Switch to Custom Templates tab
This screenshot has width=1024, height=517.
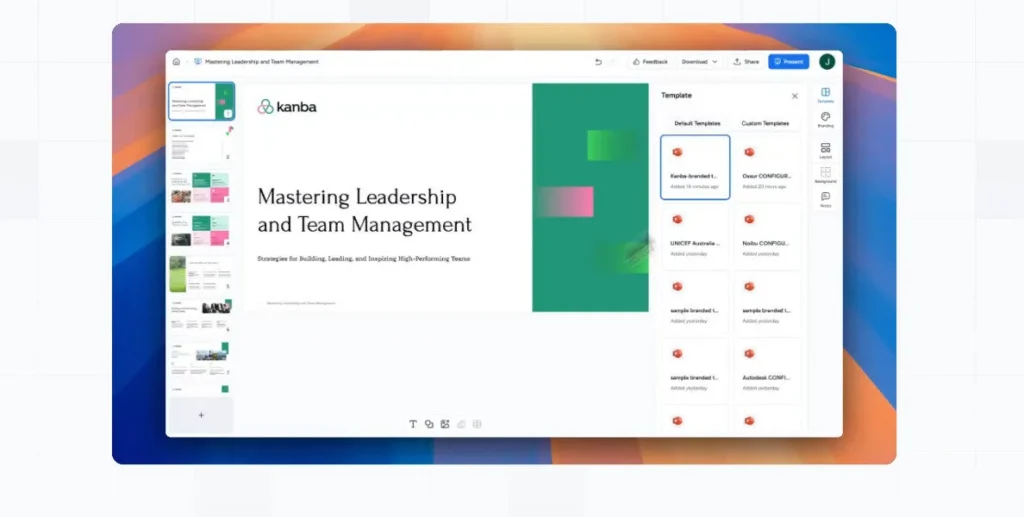point(765,123)
